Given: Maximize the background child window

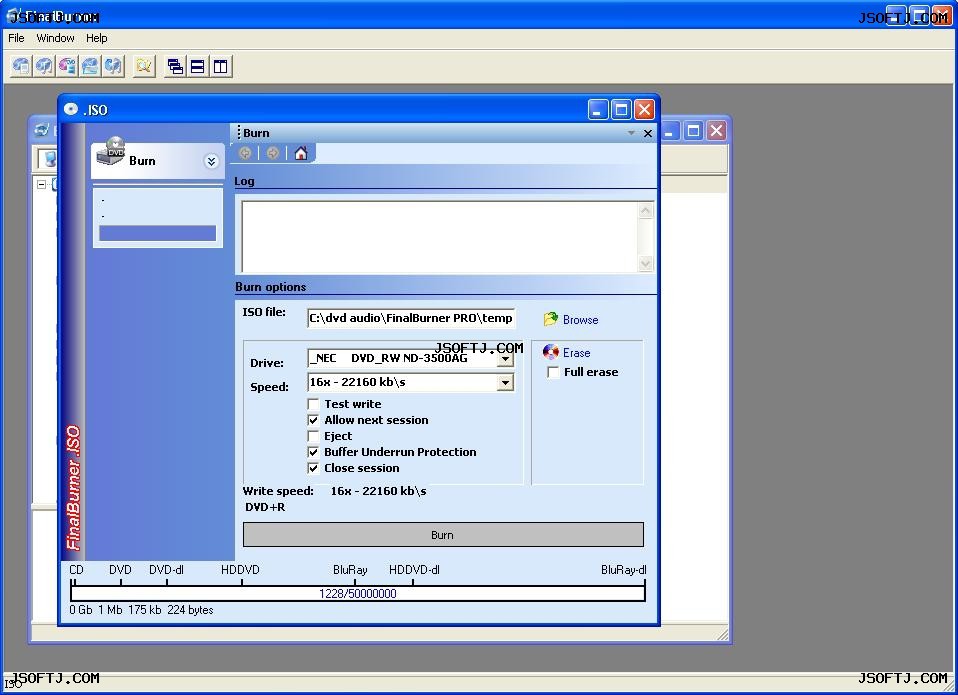Looking at the screenshot, I should 693,131.
